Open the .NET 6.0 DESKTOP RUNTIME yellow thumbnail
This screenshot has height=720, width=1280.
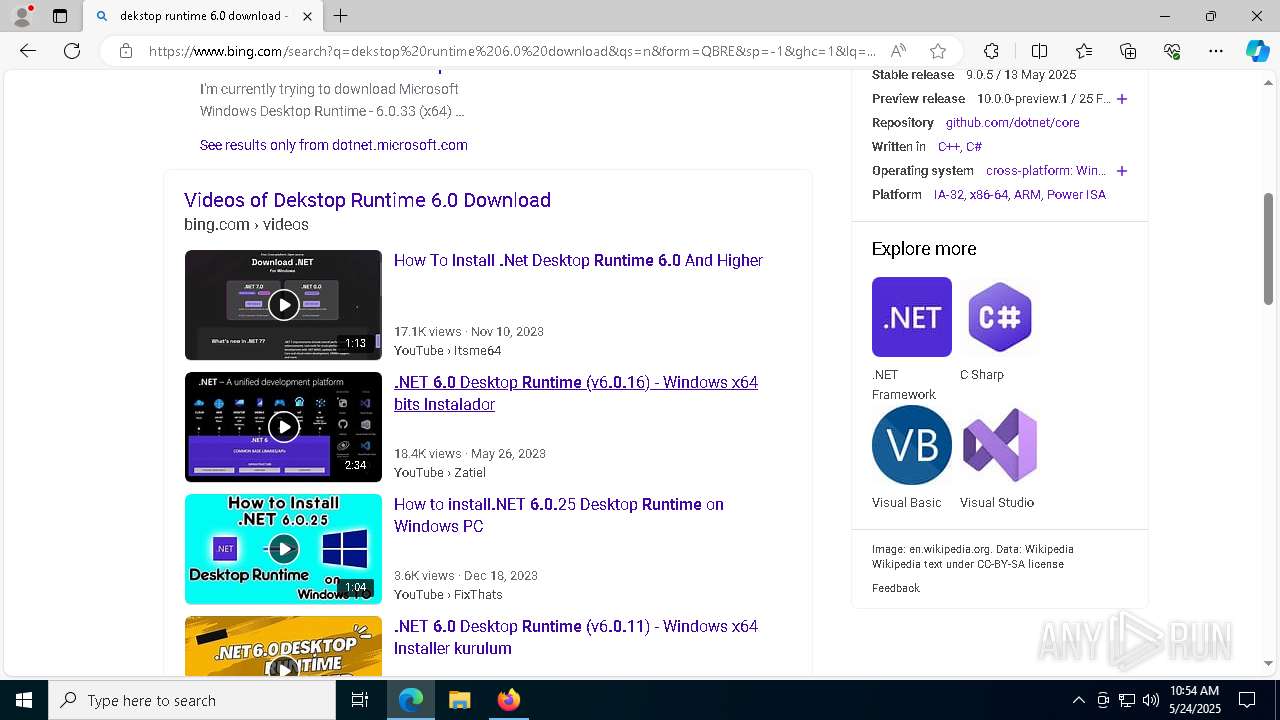[283, 646]
